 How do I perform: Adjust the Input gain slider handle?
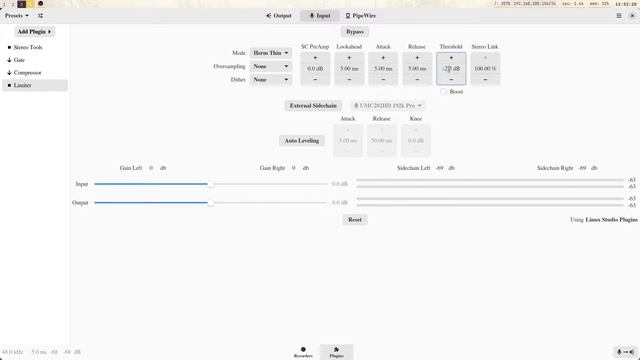(211, 184)
